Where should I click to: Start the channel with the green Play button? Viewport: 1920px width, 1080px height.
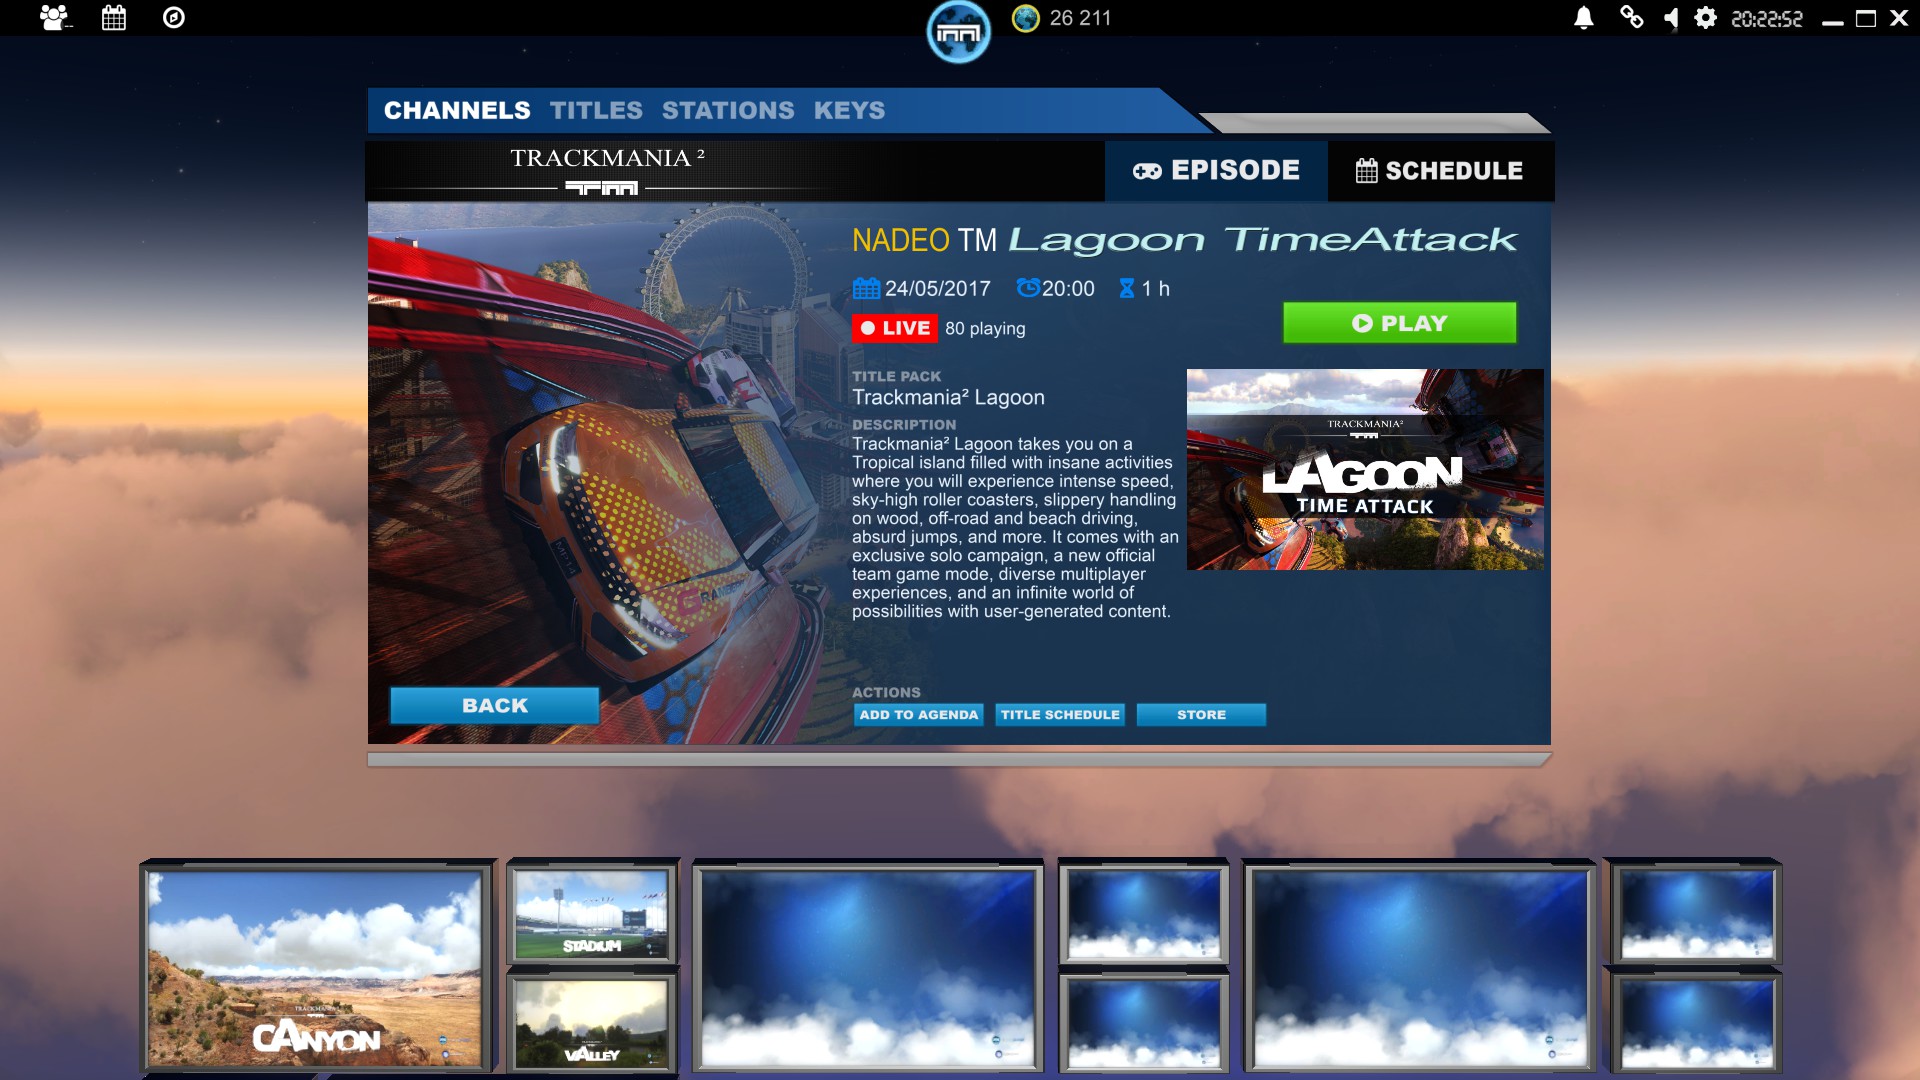tap(1400, 323)
